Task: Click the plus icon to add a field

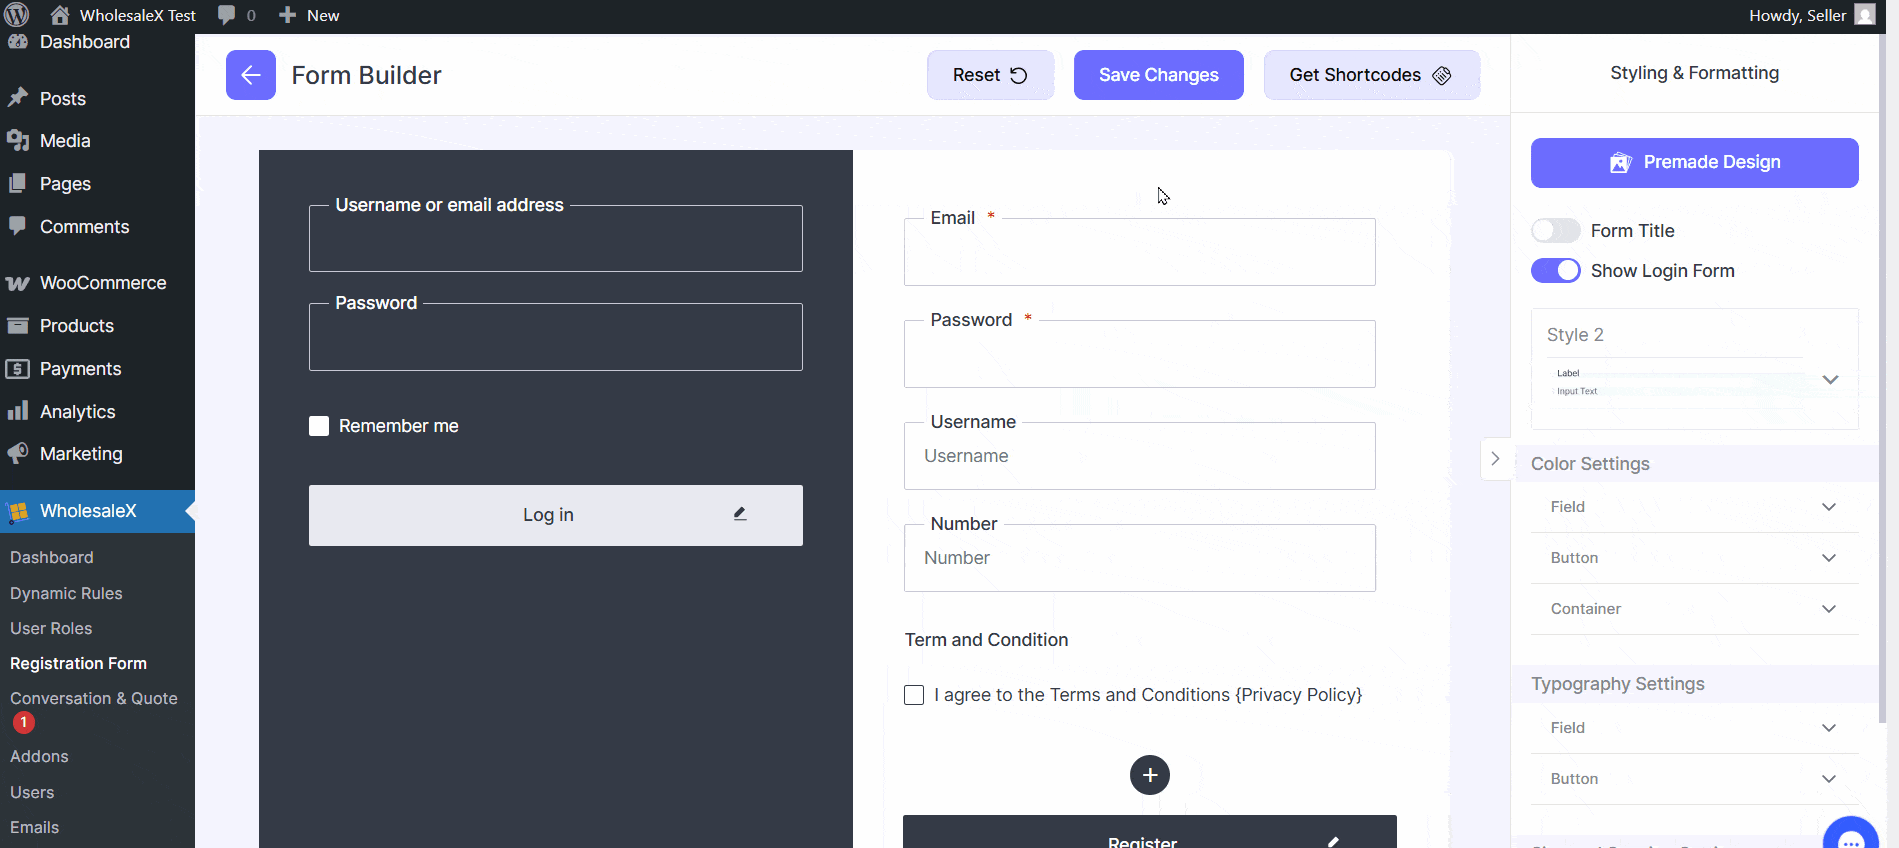Action: (1149, 775)
